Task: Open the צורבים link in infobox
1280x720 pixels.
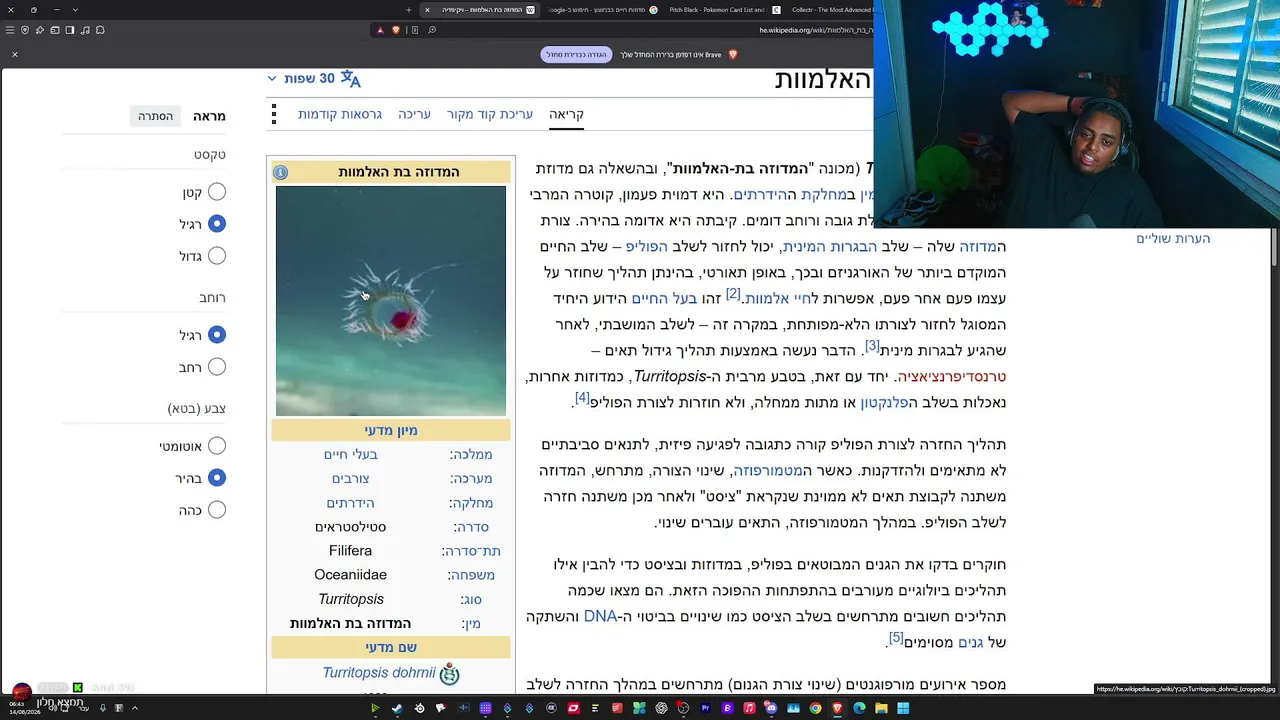Action: [x=350, y=479]
